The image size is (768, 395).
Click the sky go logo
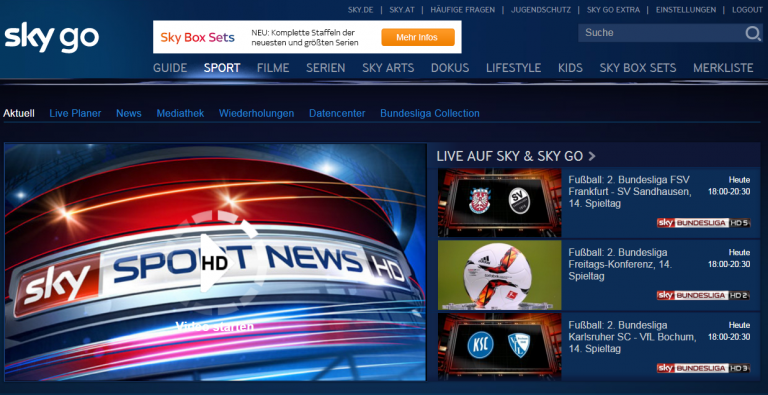51,37
